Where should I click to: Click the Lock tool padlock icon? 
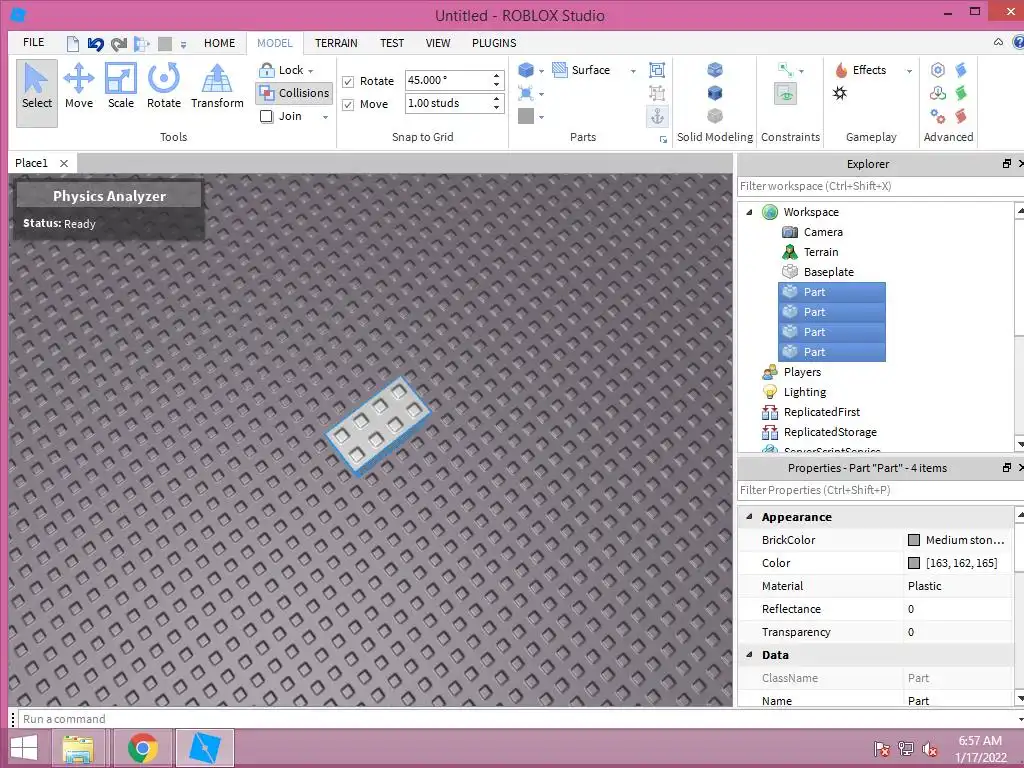click(266, 70)
